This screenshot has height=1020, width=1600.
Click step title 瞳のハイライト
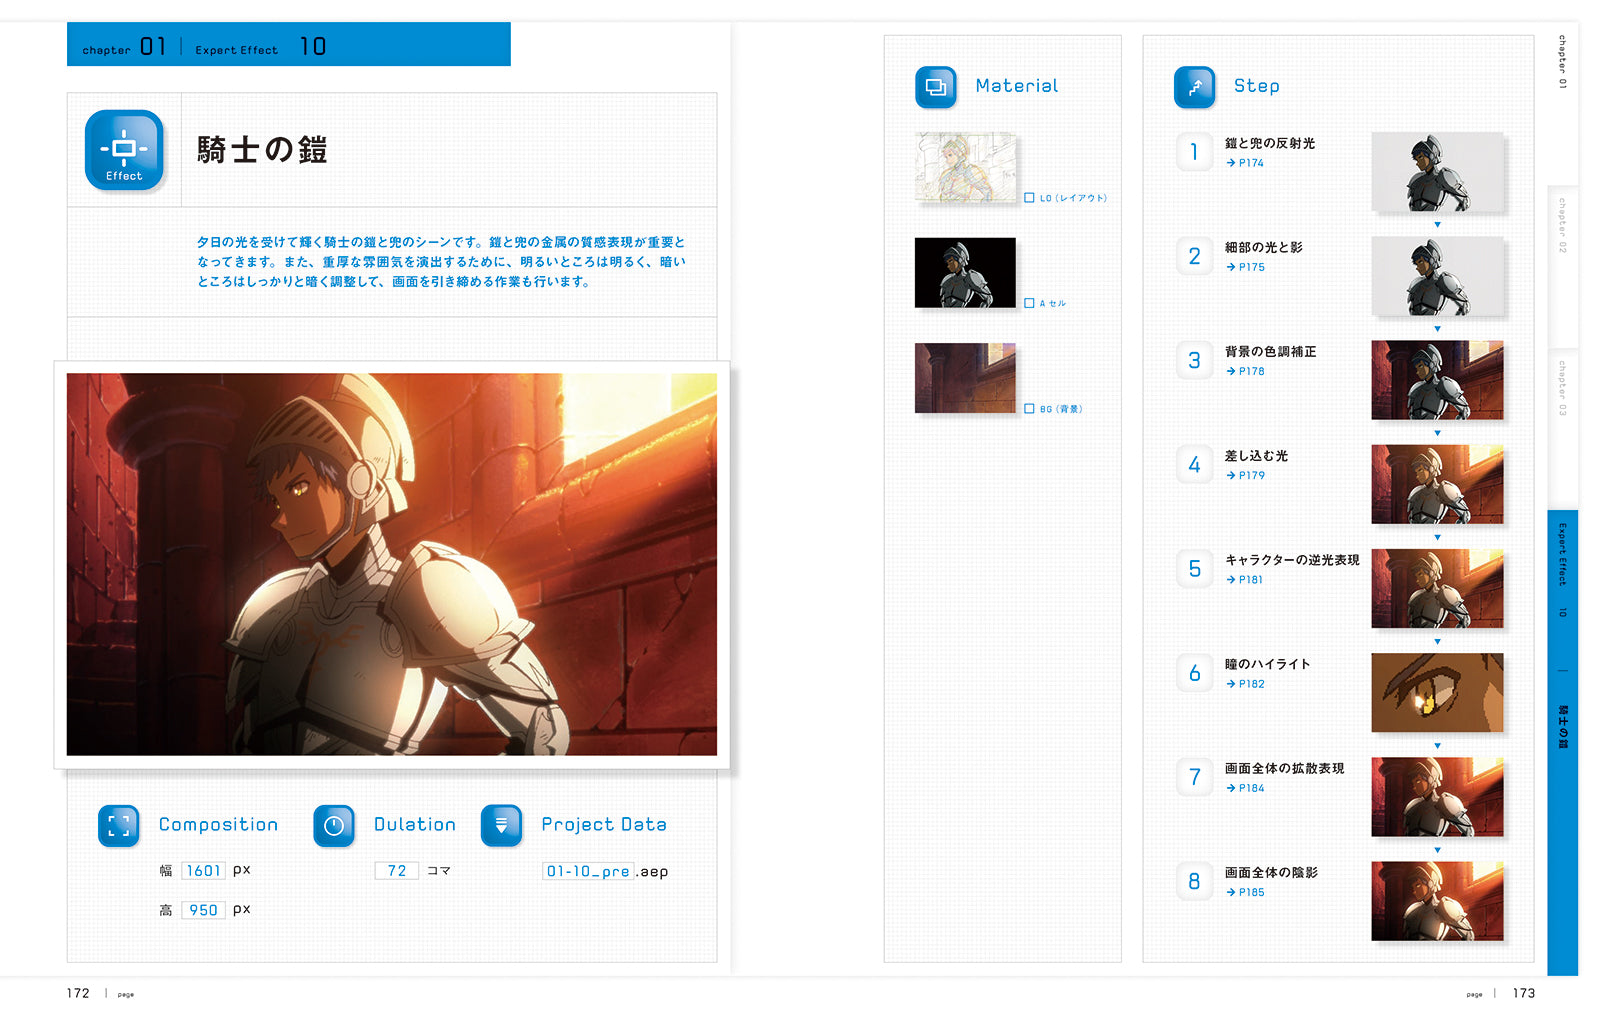click(x=1267, y=664)
